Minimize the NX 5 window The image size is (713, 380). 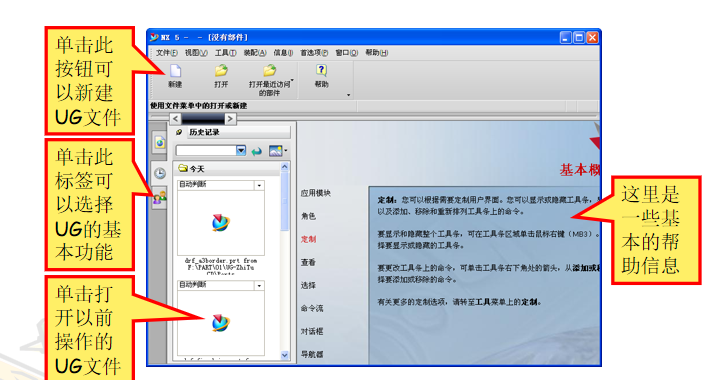[x=565, y=38]
